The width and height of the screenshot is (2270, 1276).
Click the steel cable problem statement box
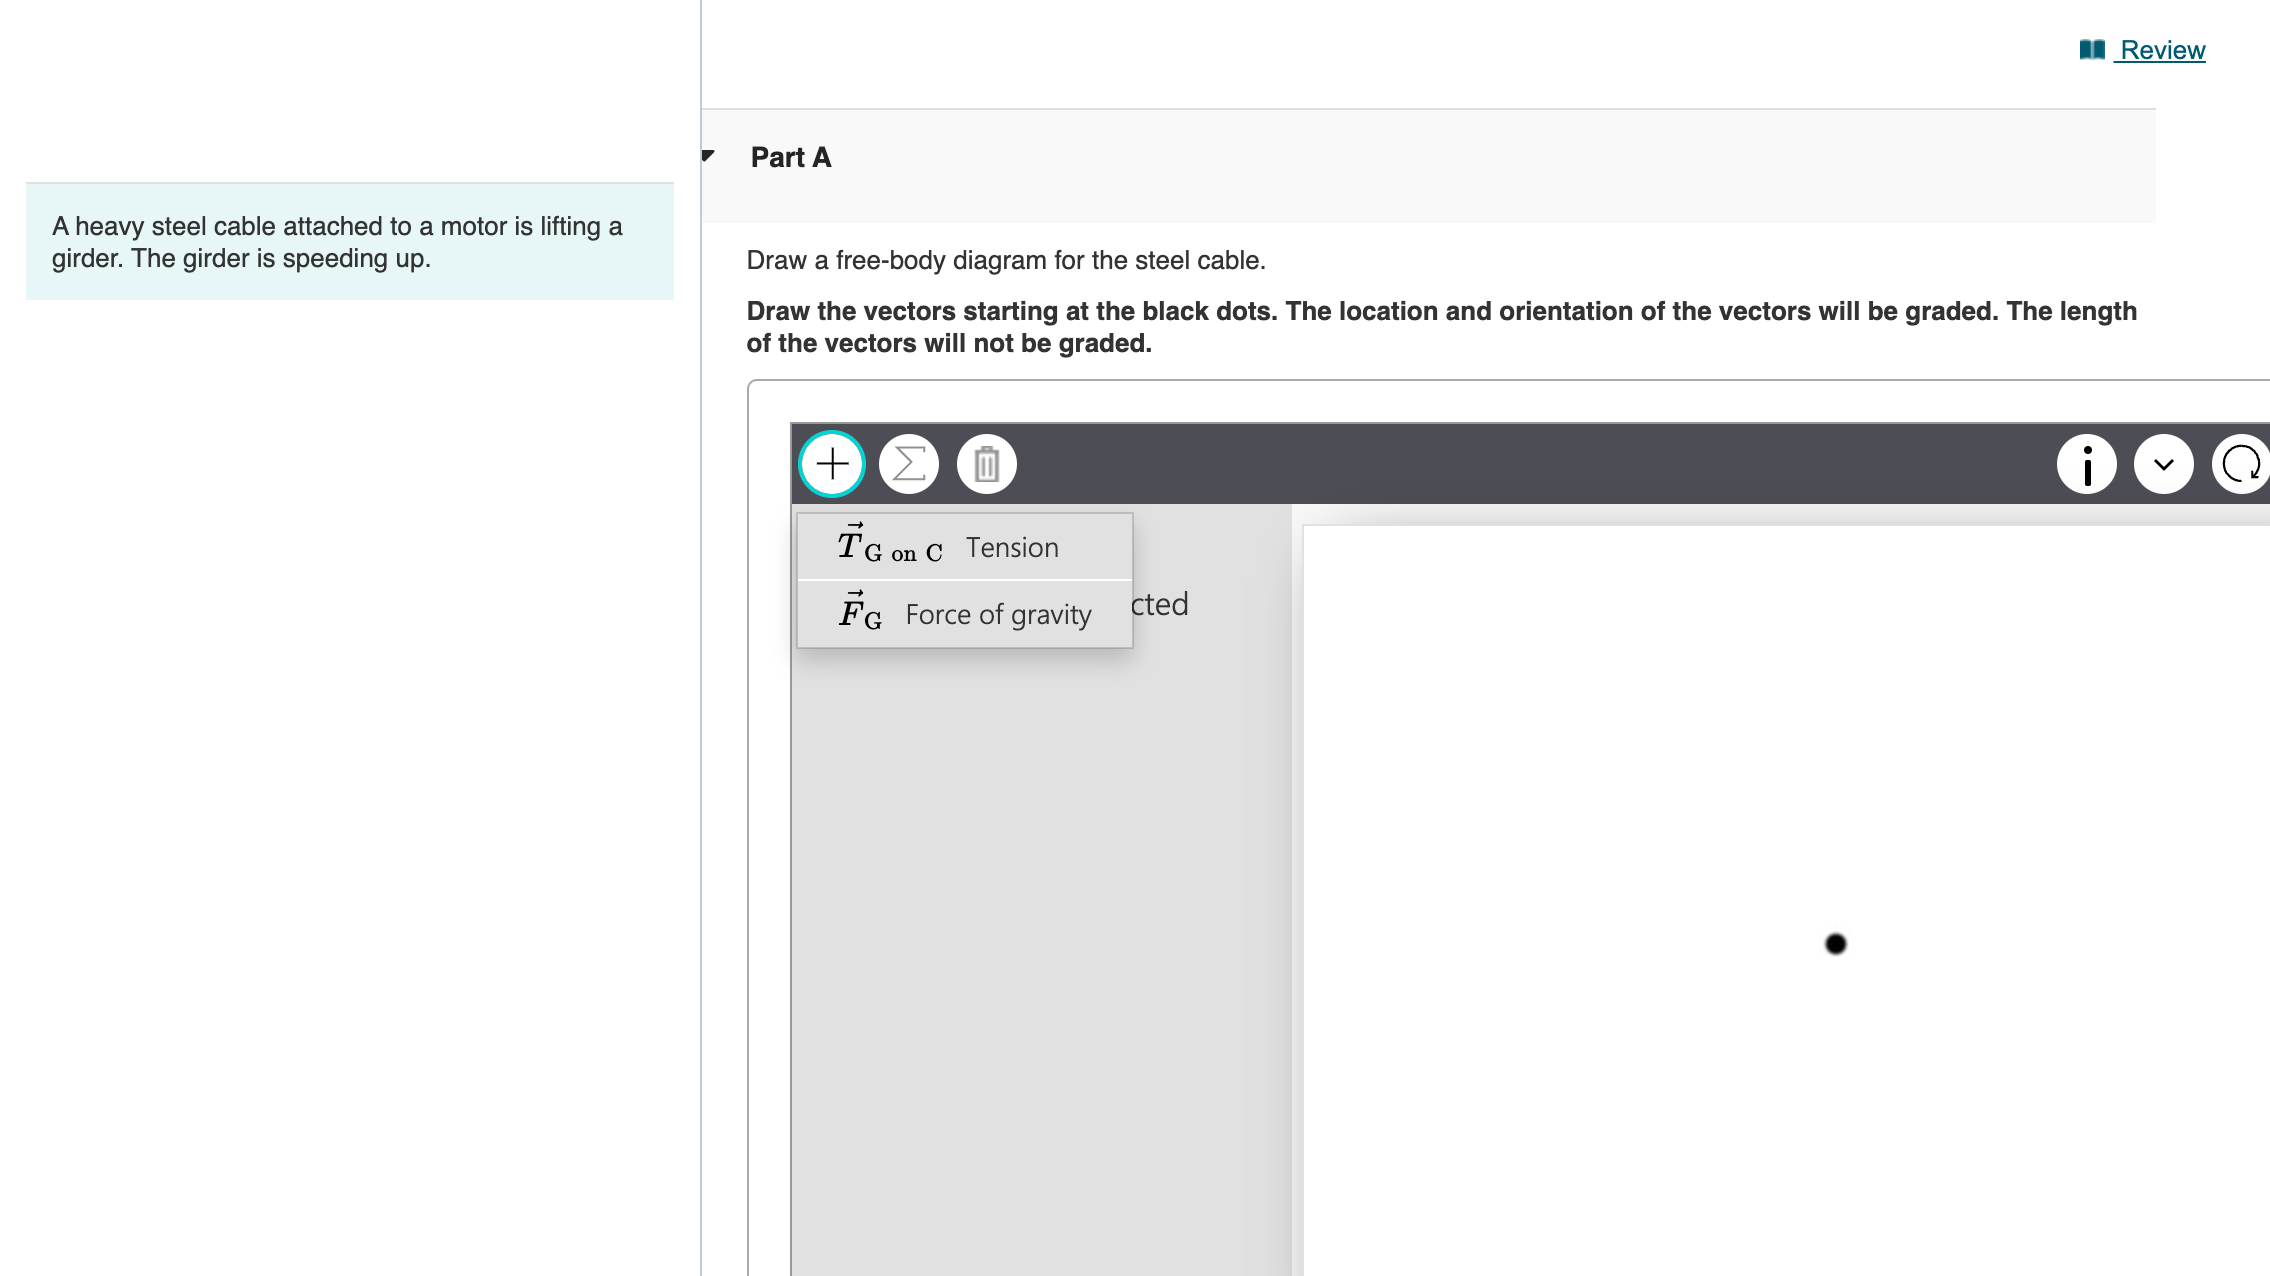349,242
